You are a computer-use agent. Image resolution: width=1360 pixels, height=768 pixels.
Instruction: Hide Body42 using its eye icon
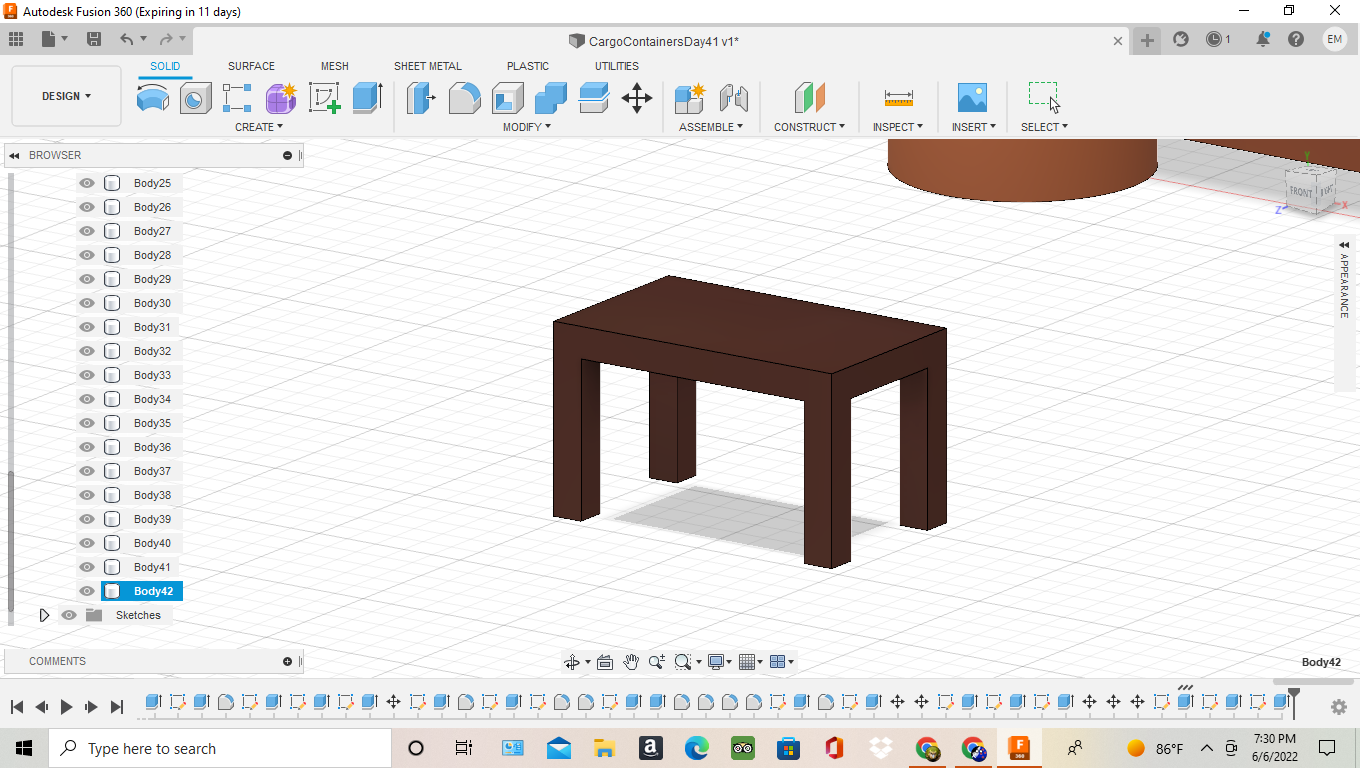point(87,591)
